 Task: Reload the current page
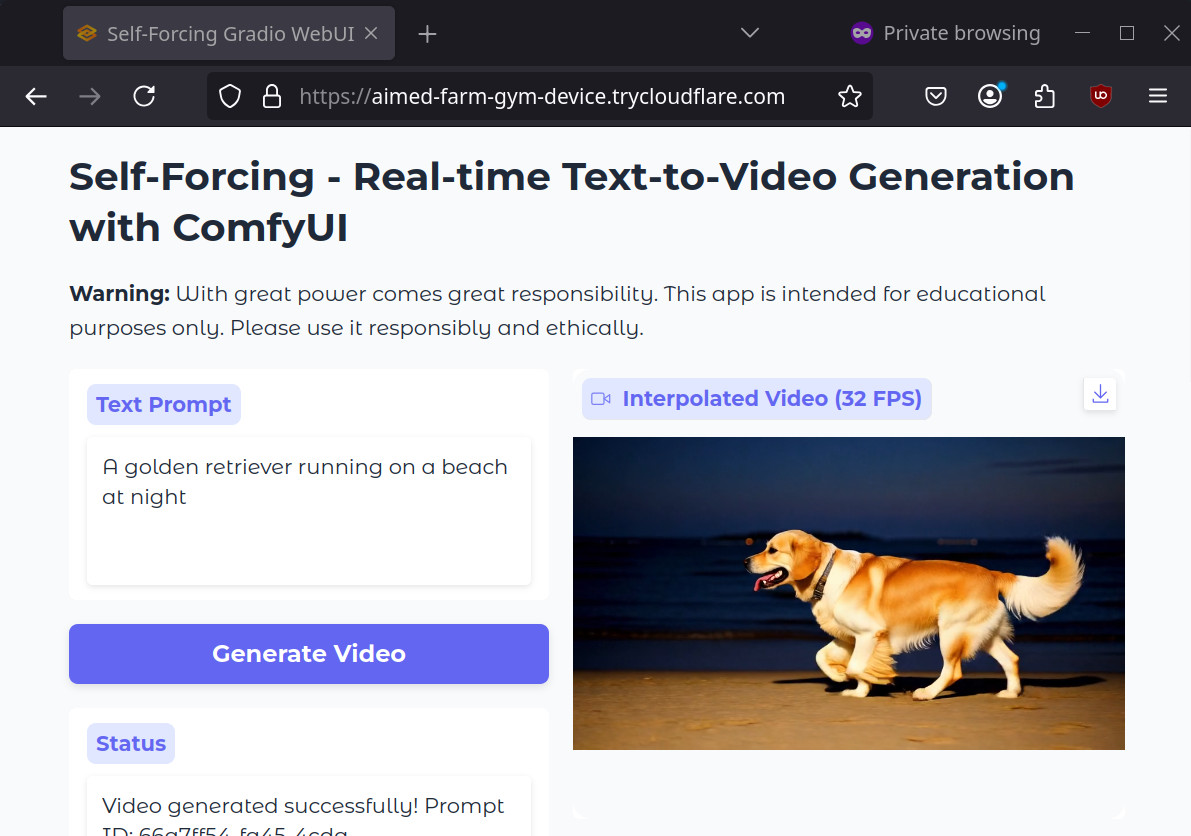coord(144,96)
